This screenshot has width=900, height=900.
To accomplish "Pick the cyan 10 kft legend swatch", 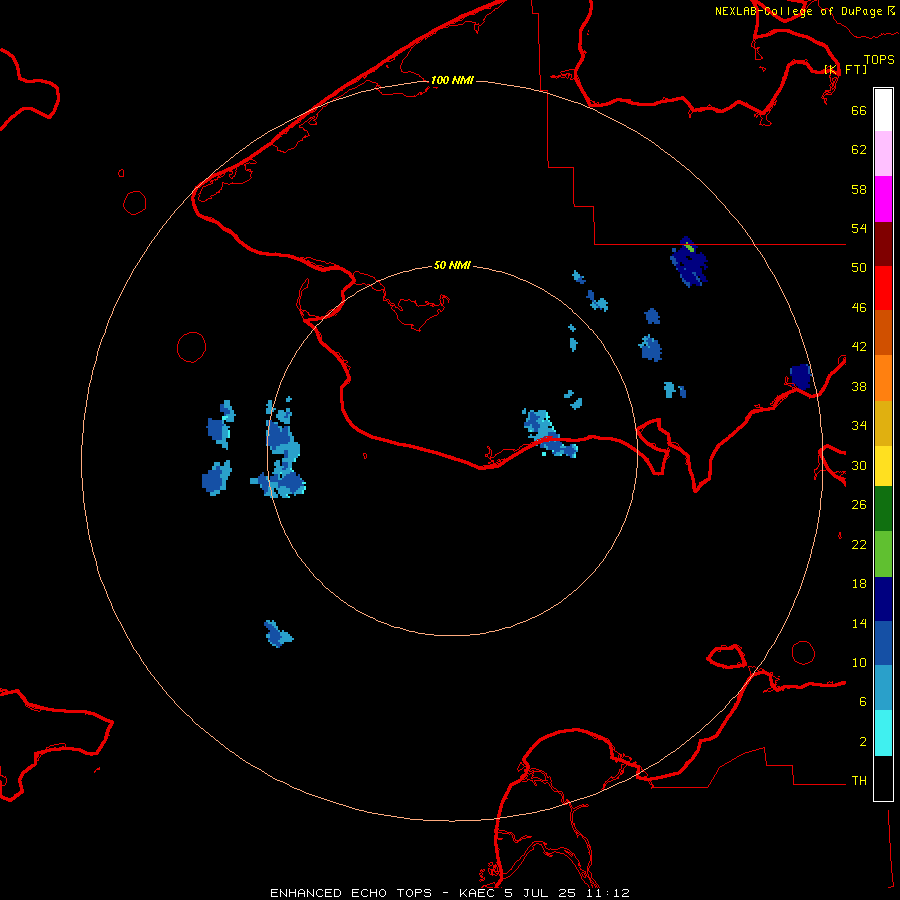I will (x=883, y=733).
